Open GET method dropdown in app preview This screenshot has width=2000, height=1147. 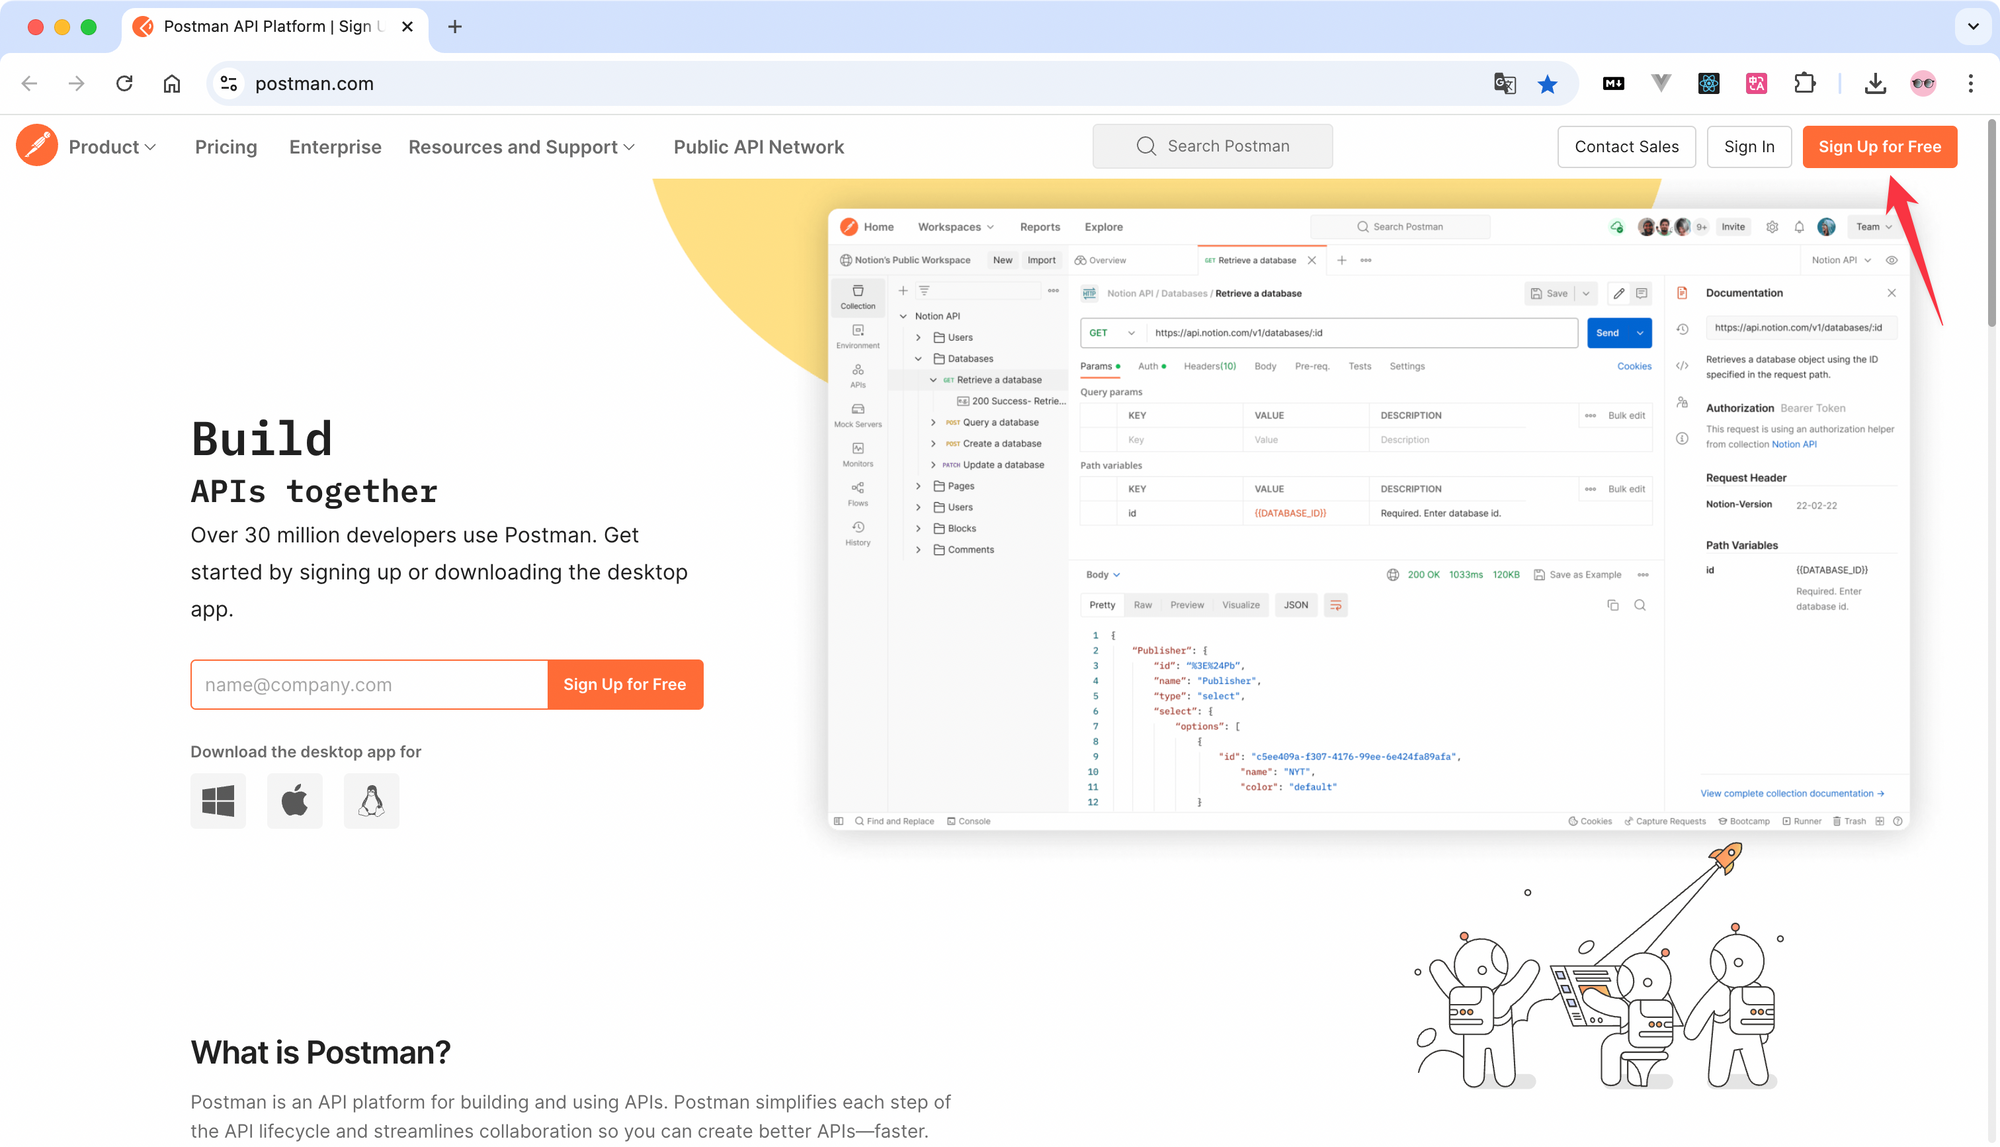tap(1112, 333)
